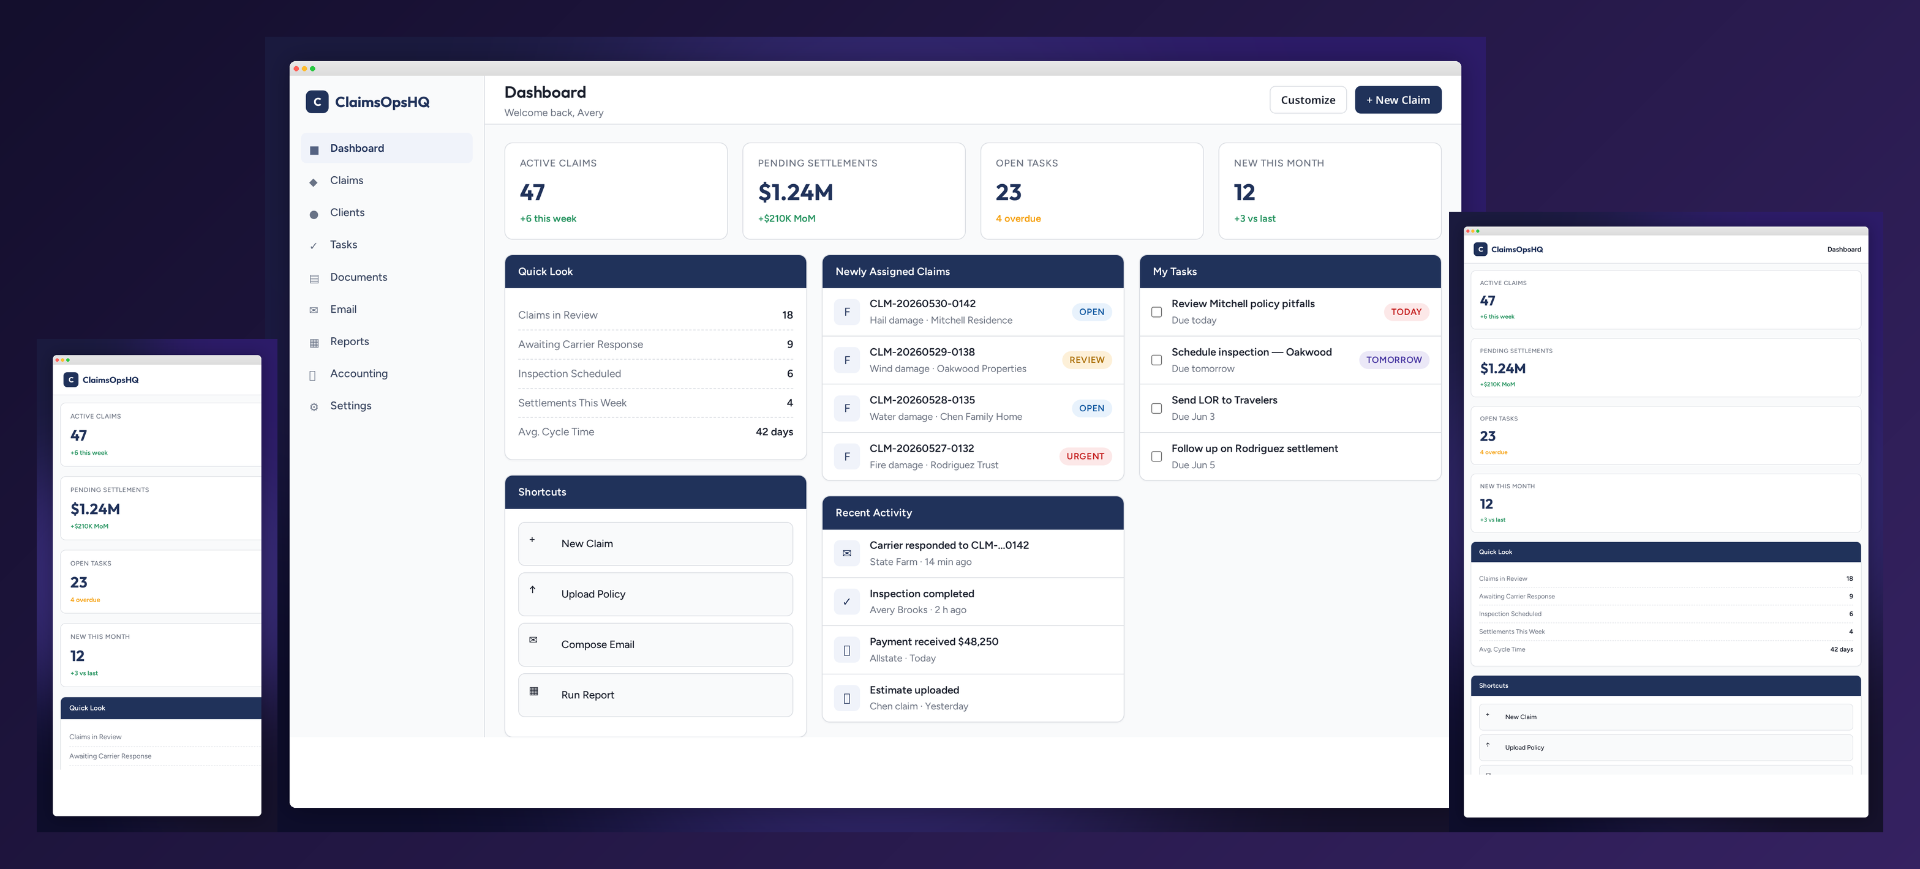
Task: Click the F icon for CLM-20260528-0135
Action: click(847, 408)
